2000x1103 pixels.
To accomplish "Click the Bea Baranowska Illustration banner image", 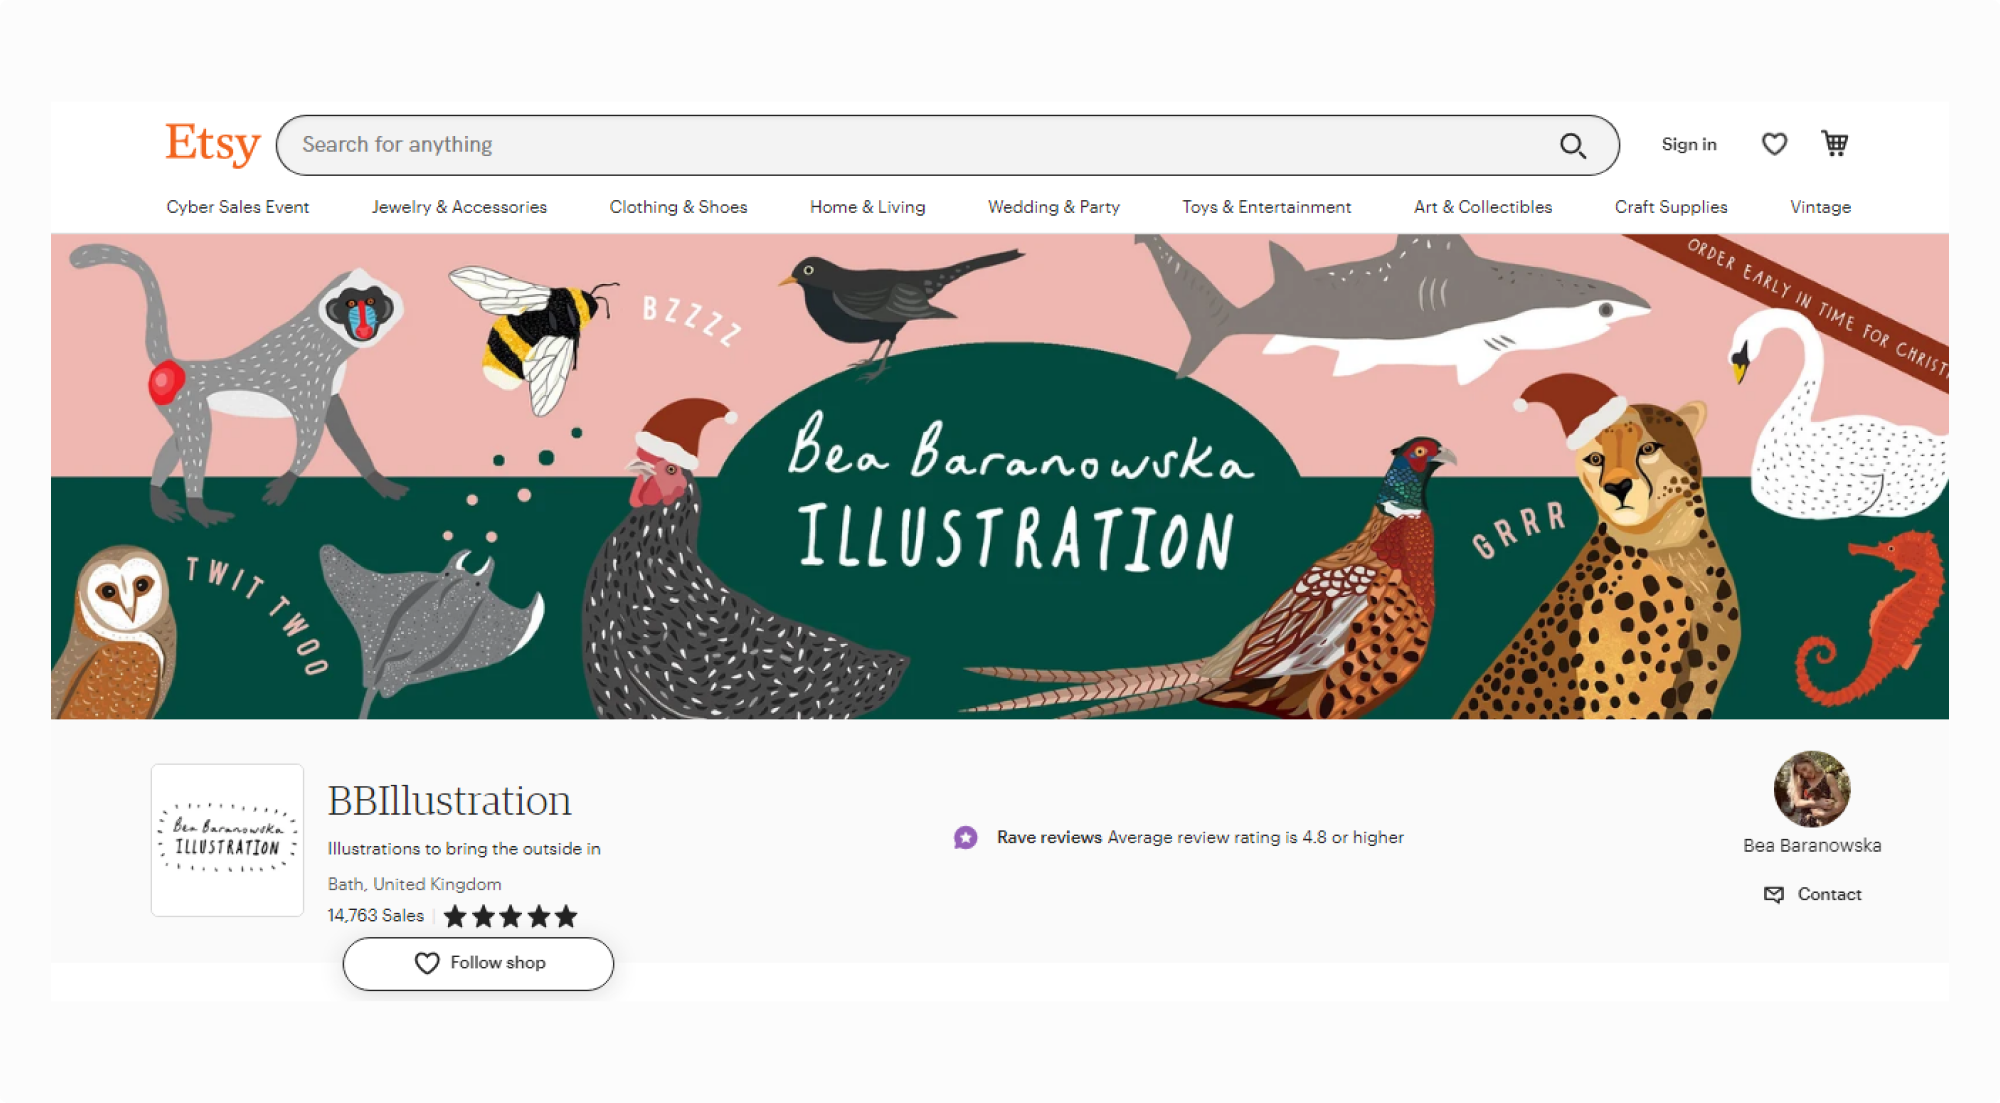I will (x=1000, y=476).
